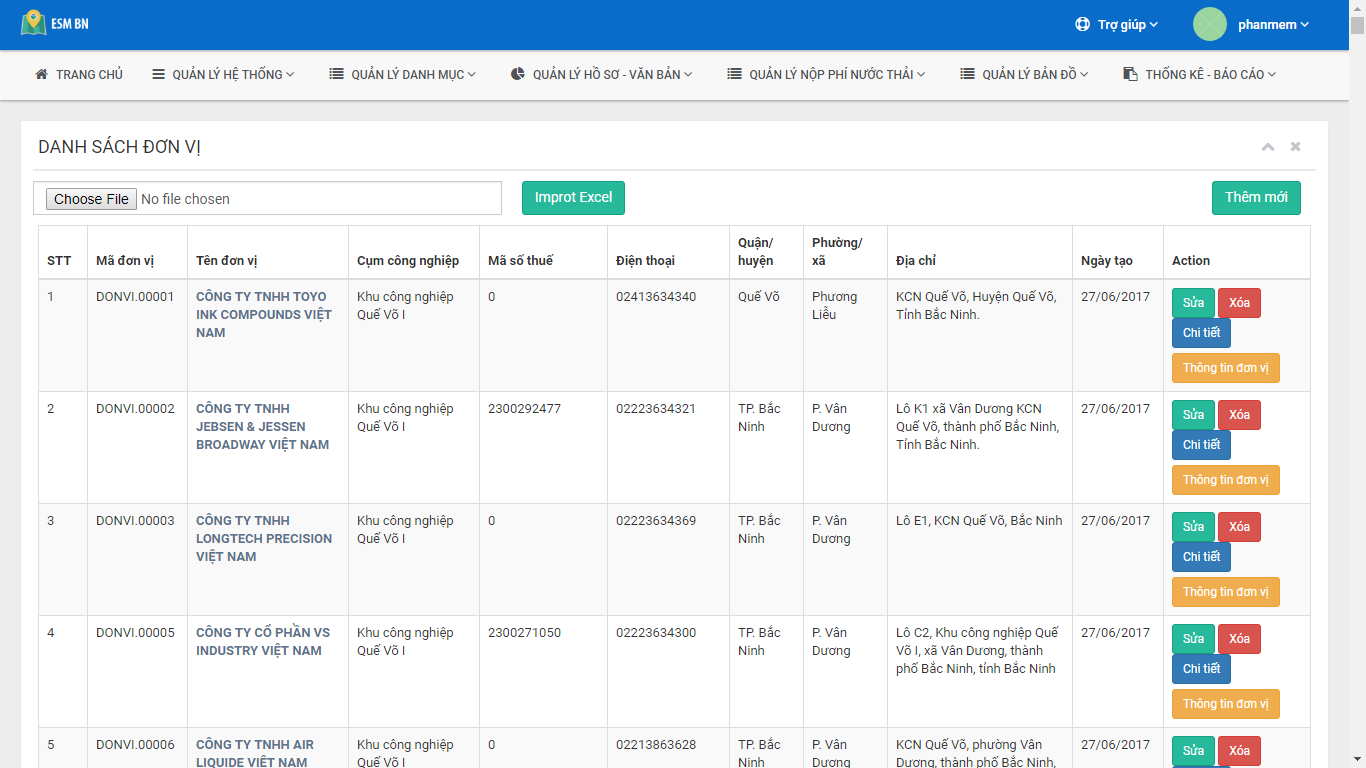This screenshot has height=768, width=1366.
Task: Open Công ty TNHH Toyo Ink Compounds Việt Nam
Action: click(x=263, y=315)
